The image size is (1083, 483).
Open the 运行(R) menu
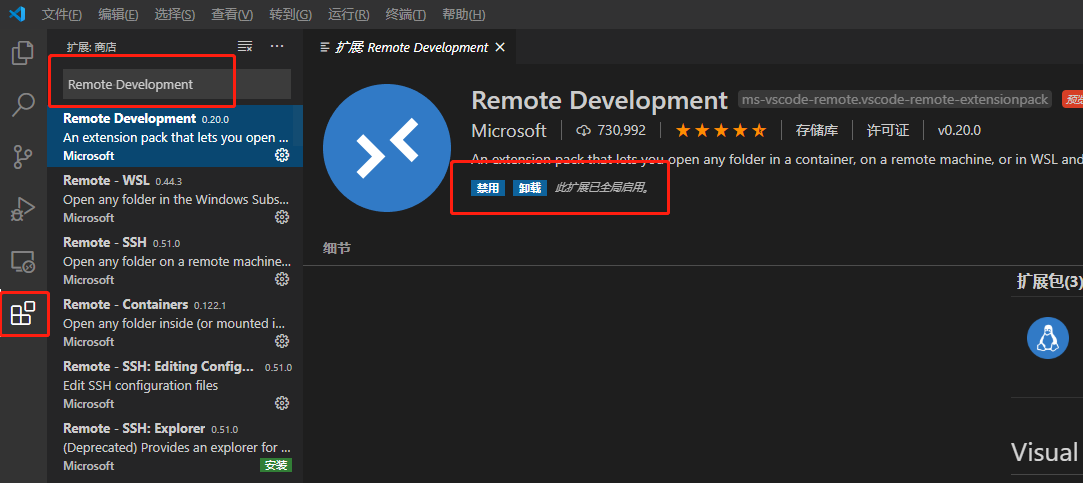pyautogui.click(x=348, y=15)
